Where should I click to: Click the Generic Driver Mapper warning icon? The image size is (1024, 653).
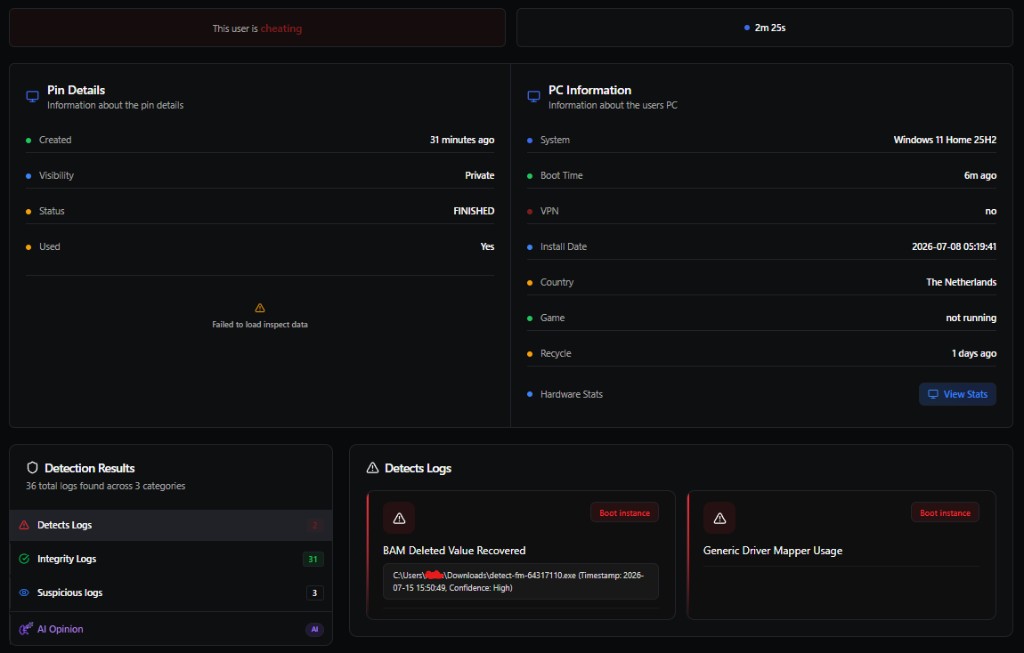pos(720,518)
